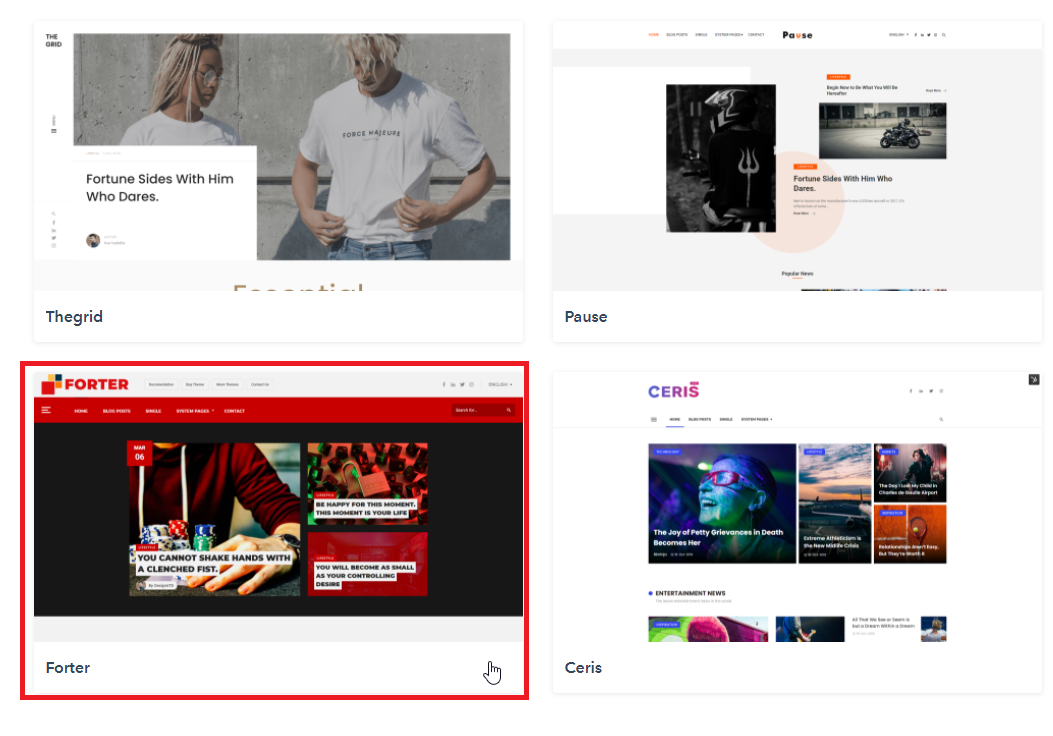Open English language dropdown in Pause preview
1053x736 pixels.
pos(897,35)
